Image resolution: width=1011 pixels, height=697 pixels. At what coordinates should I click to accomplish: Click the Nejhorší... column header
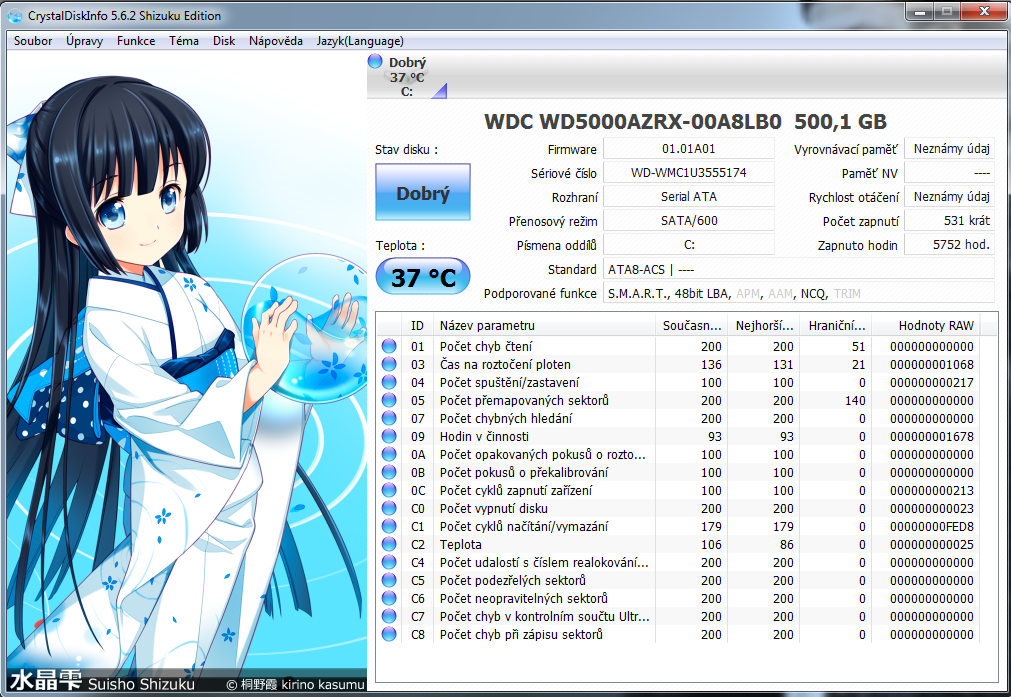point(765,326)
